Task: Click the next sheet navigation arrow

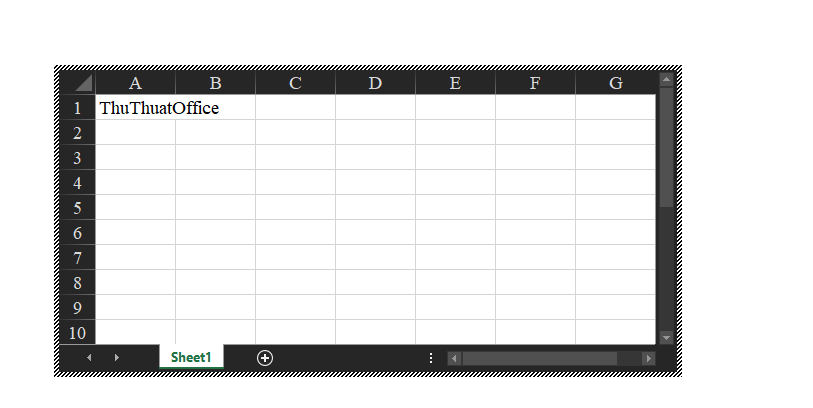Action: pyautogui.click(x=116, y=358)
